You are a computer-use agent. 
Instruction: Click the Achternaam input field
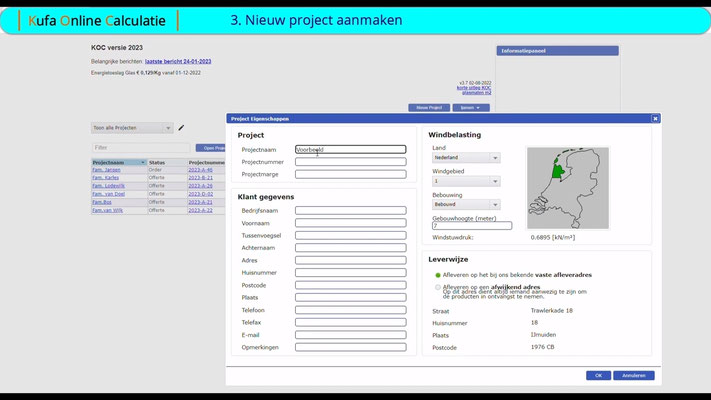(x=351, y=248)
